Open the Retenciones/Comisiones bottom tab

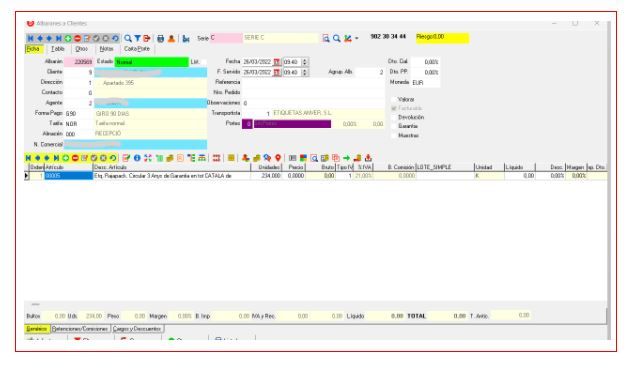point(80,329)
